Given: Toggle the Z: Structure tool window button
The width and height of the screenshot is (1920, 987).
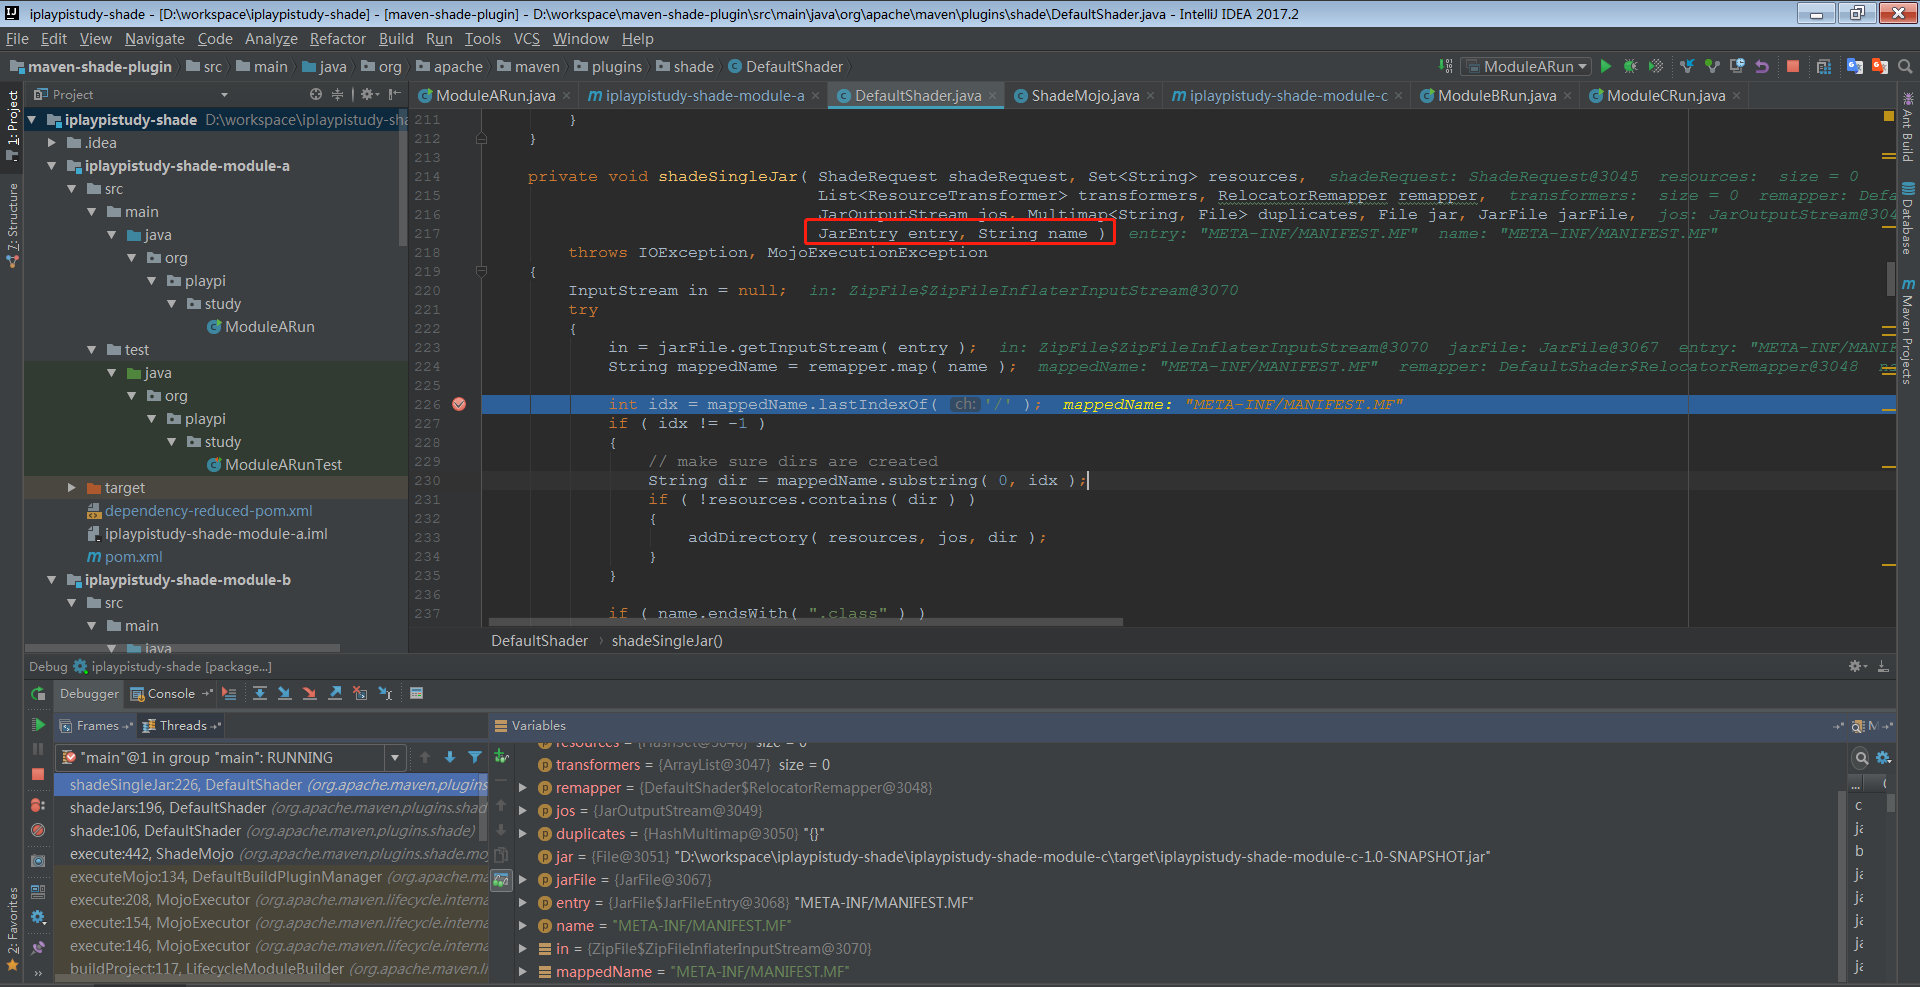Looking at the screenshot, I should coord(12,225).
